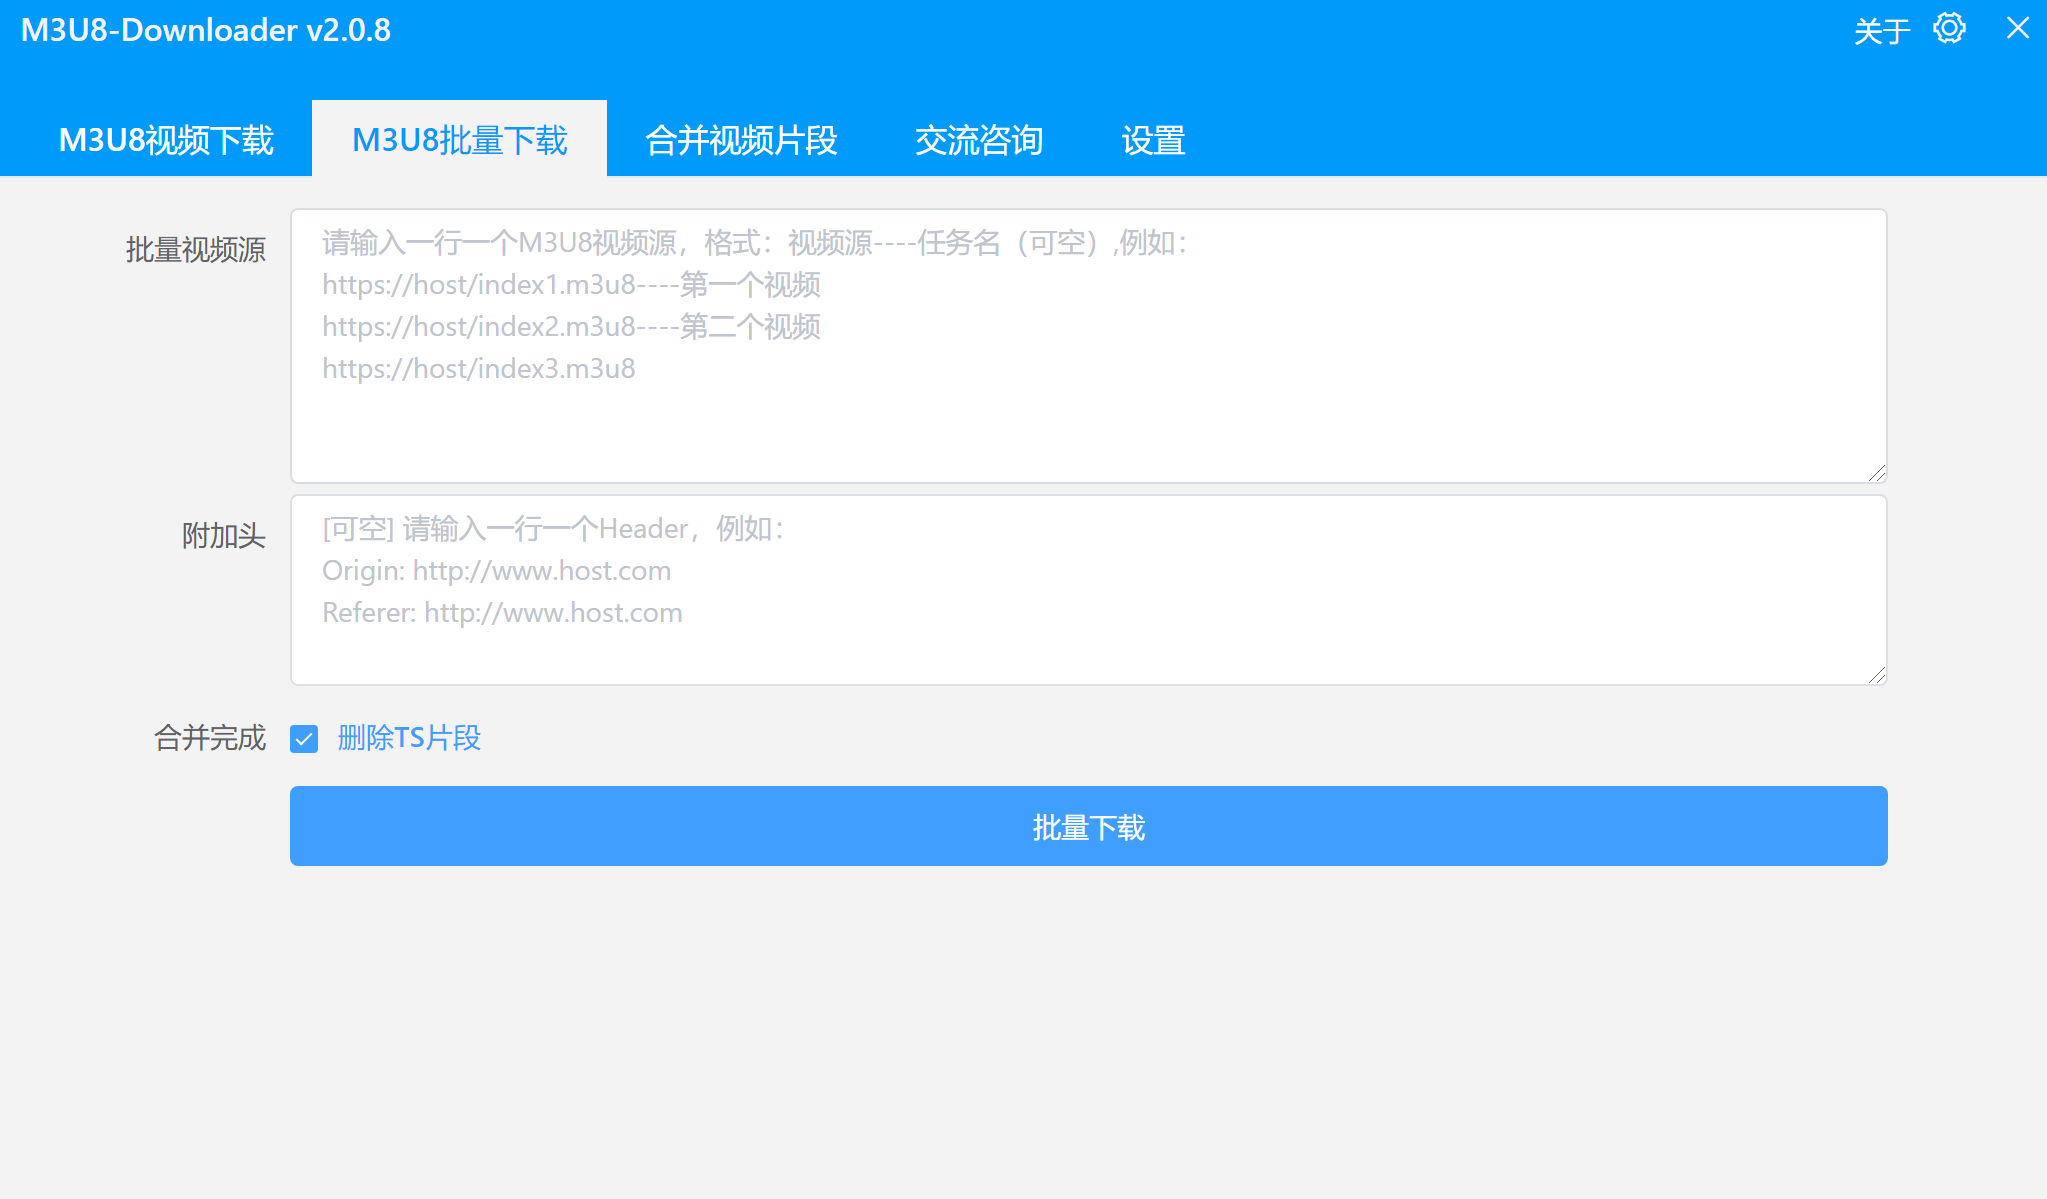Click the 合并完成 label
Screen dimensions: 2047x1199
tap(209, 738)
